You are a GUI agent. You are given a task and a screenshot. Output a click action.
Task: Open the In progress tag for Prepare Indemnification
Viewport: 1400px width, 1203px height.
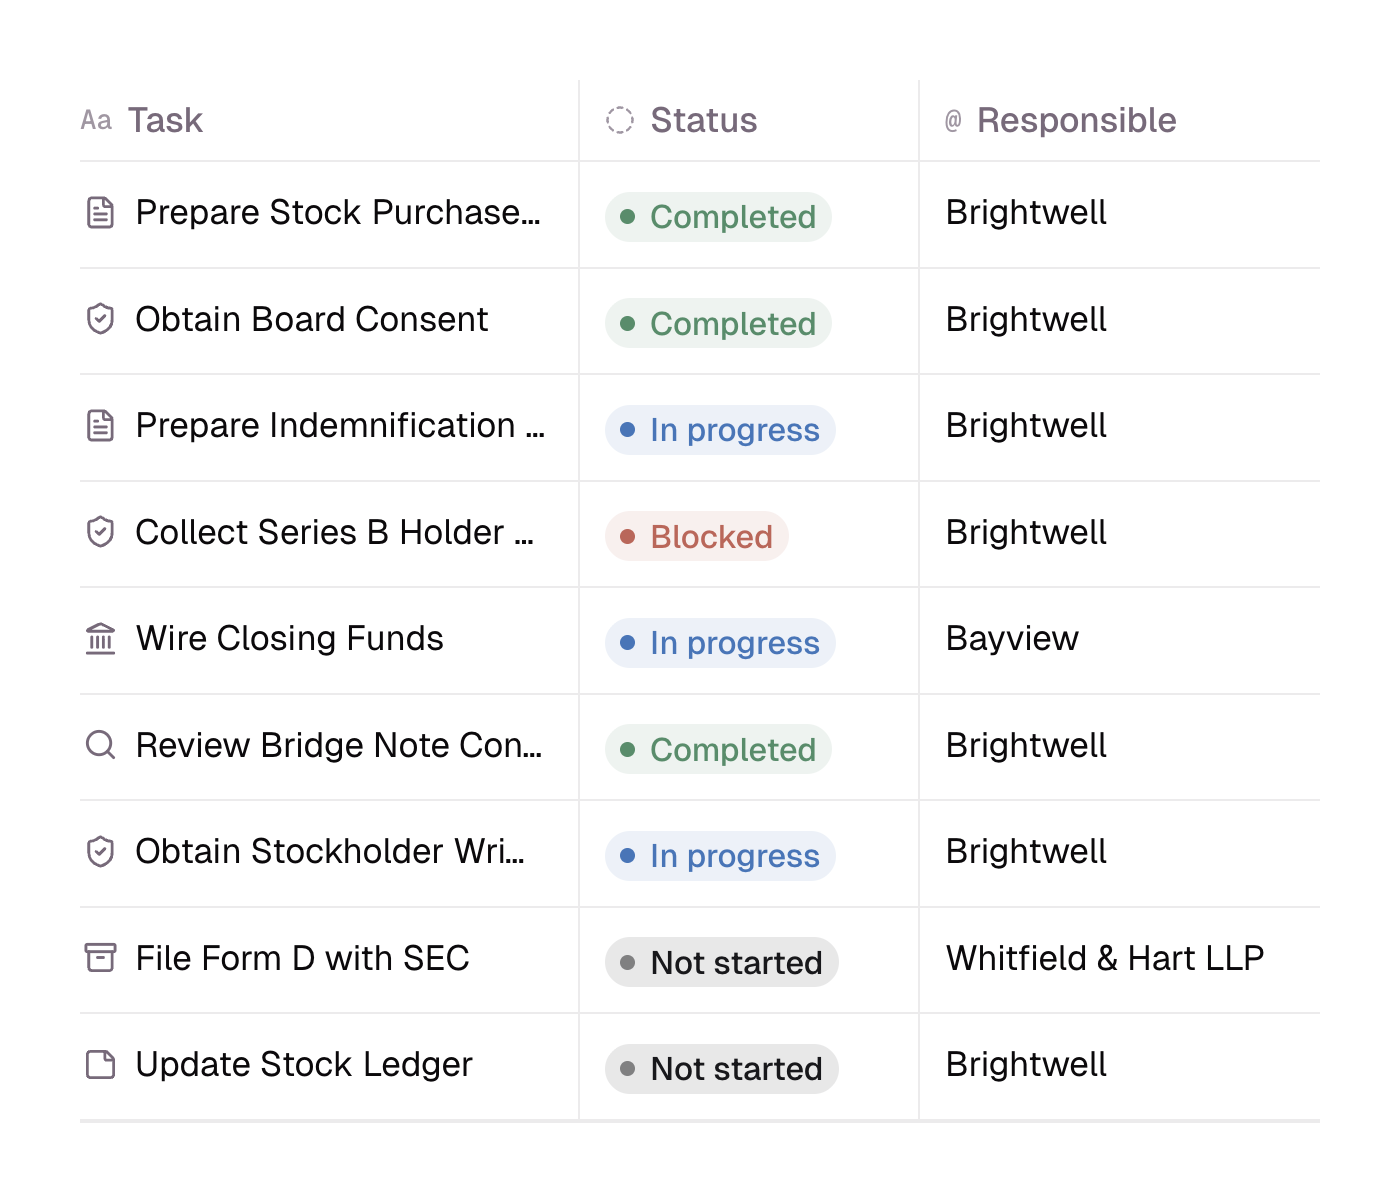pyautogui.click(x=720, y=430)
